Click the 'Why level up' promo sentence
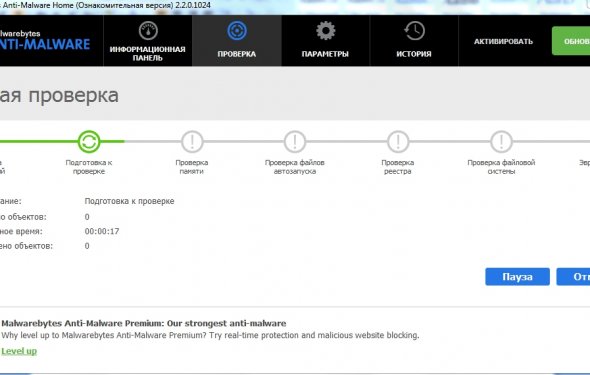 click(210, 335)
